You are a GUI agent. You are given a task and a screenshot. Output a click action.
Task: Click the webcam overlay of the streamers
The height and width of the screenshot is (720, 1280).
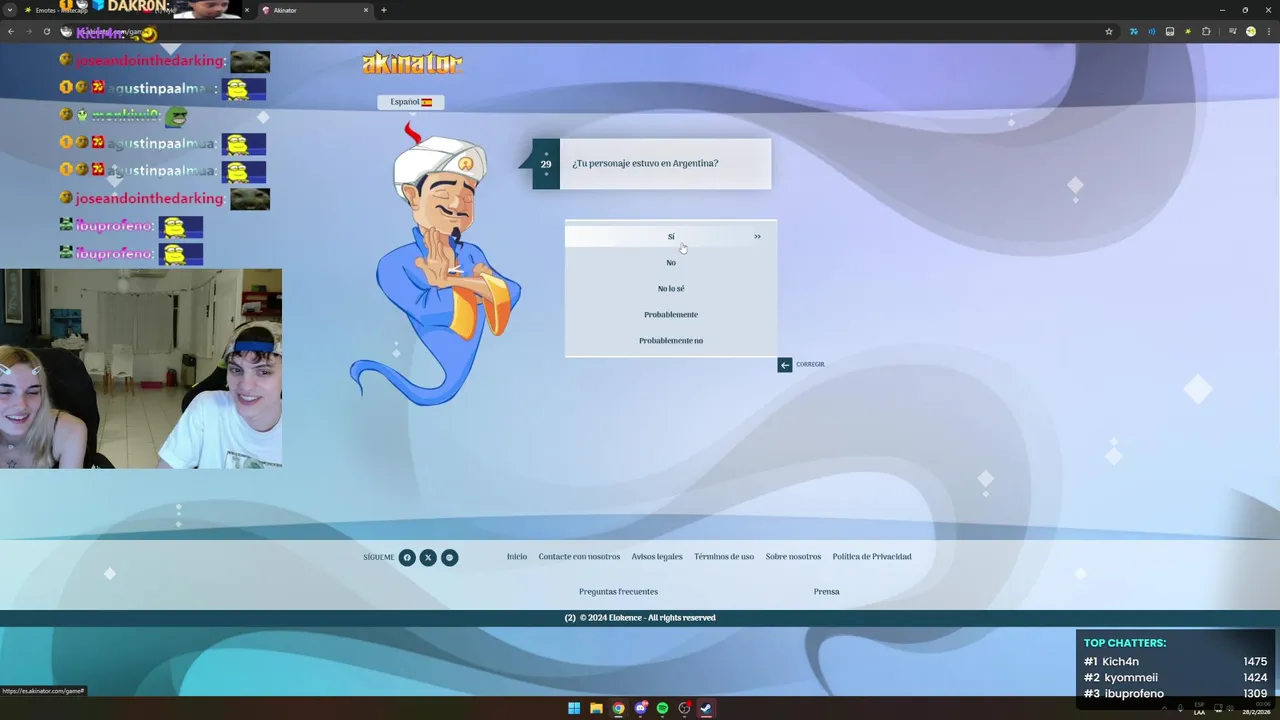pyautogui.click(x=141, y=368)
